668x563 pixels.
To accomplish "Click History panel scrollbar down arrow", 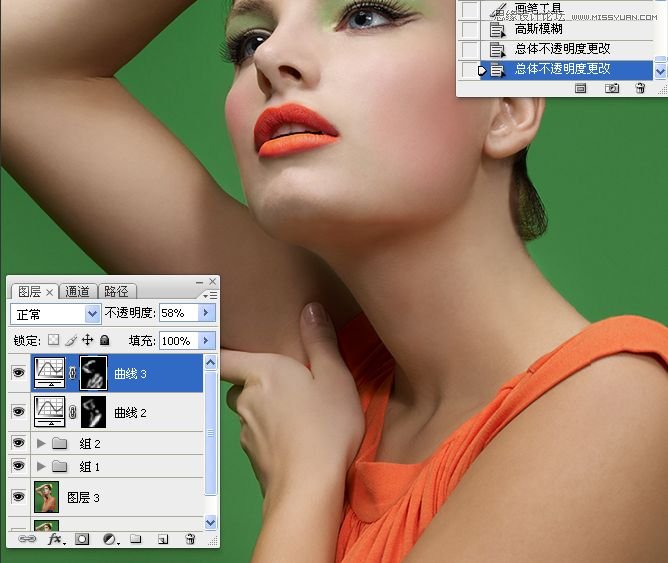I will (660, 71).
